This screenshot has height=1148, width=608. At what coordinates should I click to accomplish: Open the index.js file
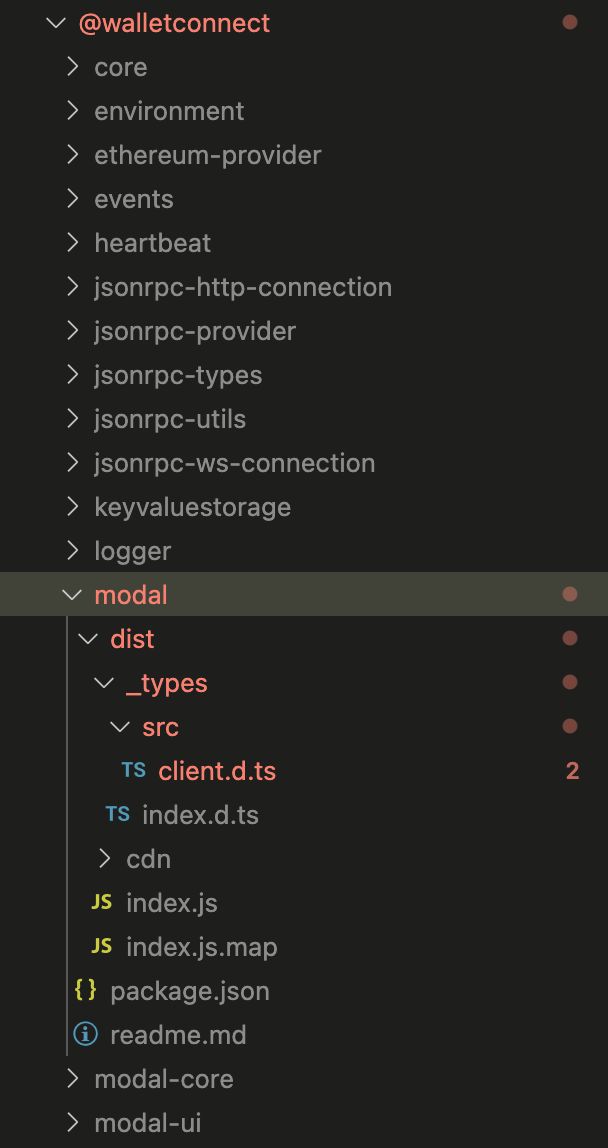pyautogui.click(x=171, y=903)
